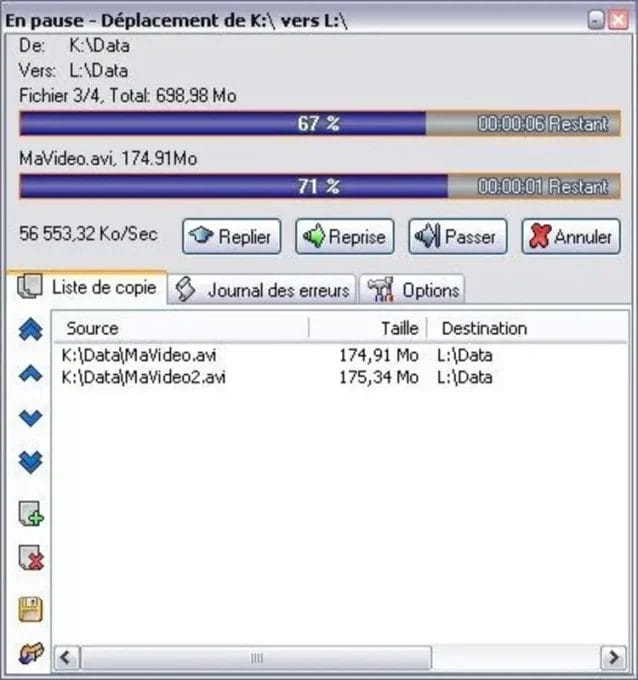Cancel the transfer with Annuler
The width and height of the screenshot is (638, 680).
click(572, 237)
